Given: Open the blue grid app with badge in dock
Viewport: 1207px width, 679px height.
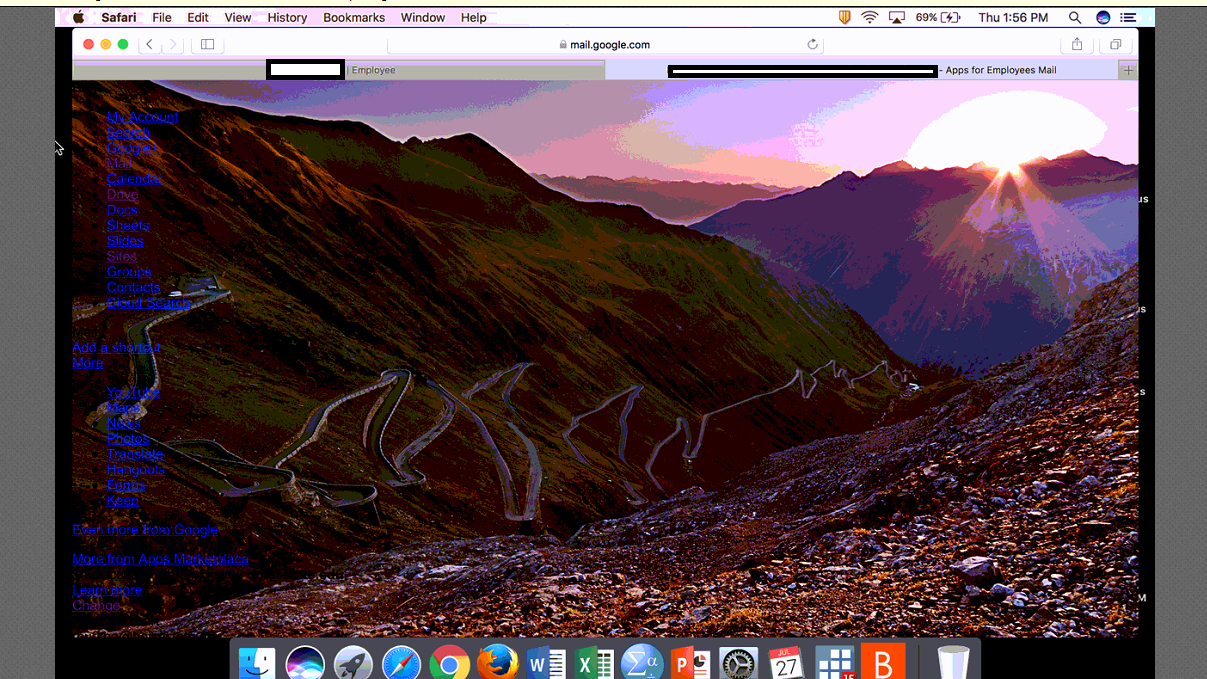Looking at the screenshot, I should click(x=834, y=662).
